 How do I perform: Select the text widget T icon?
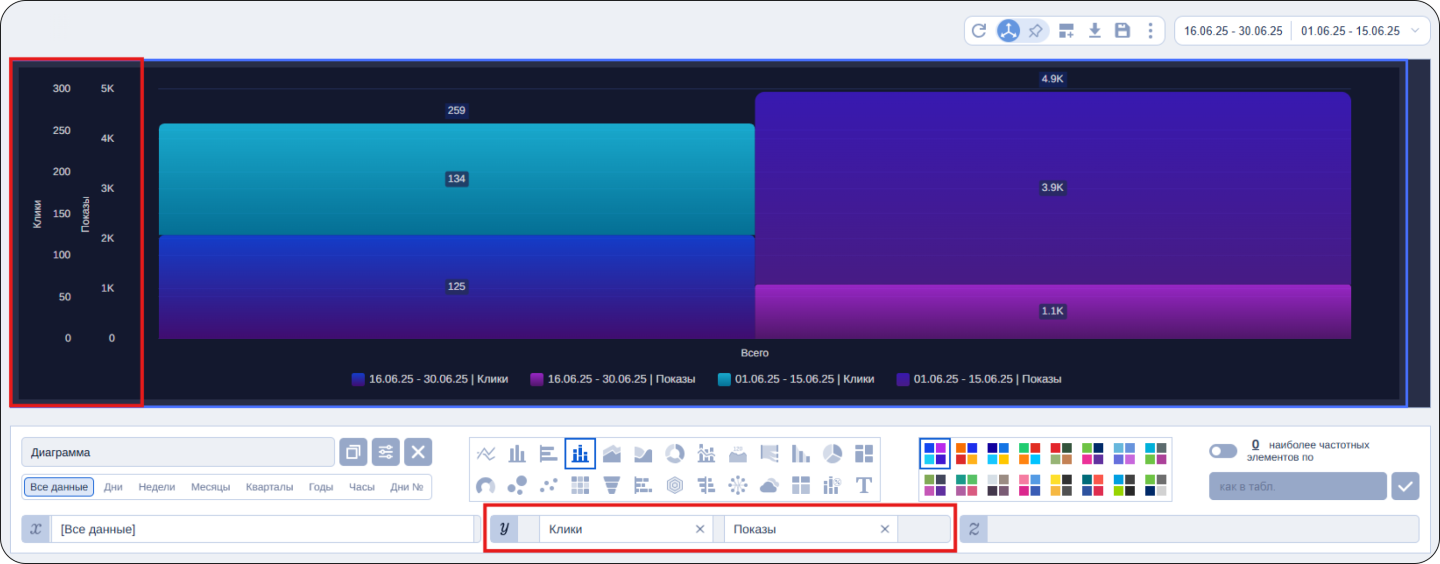pos(864,486)
